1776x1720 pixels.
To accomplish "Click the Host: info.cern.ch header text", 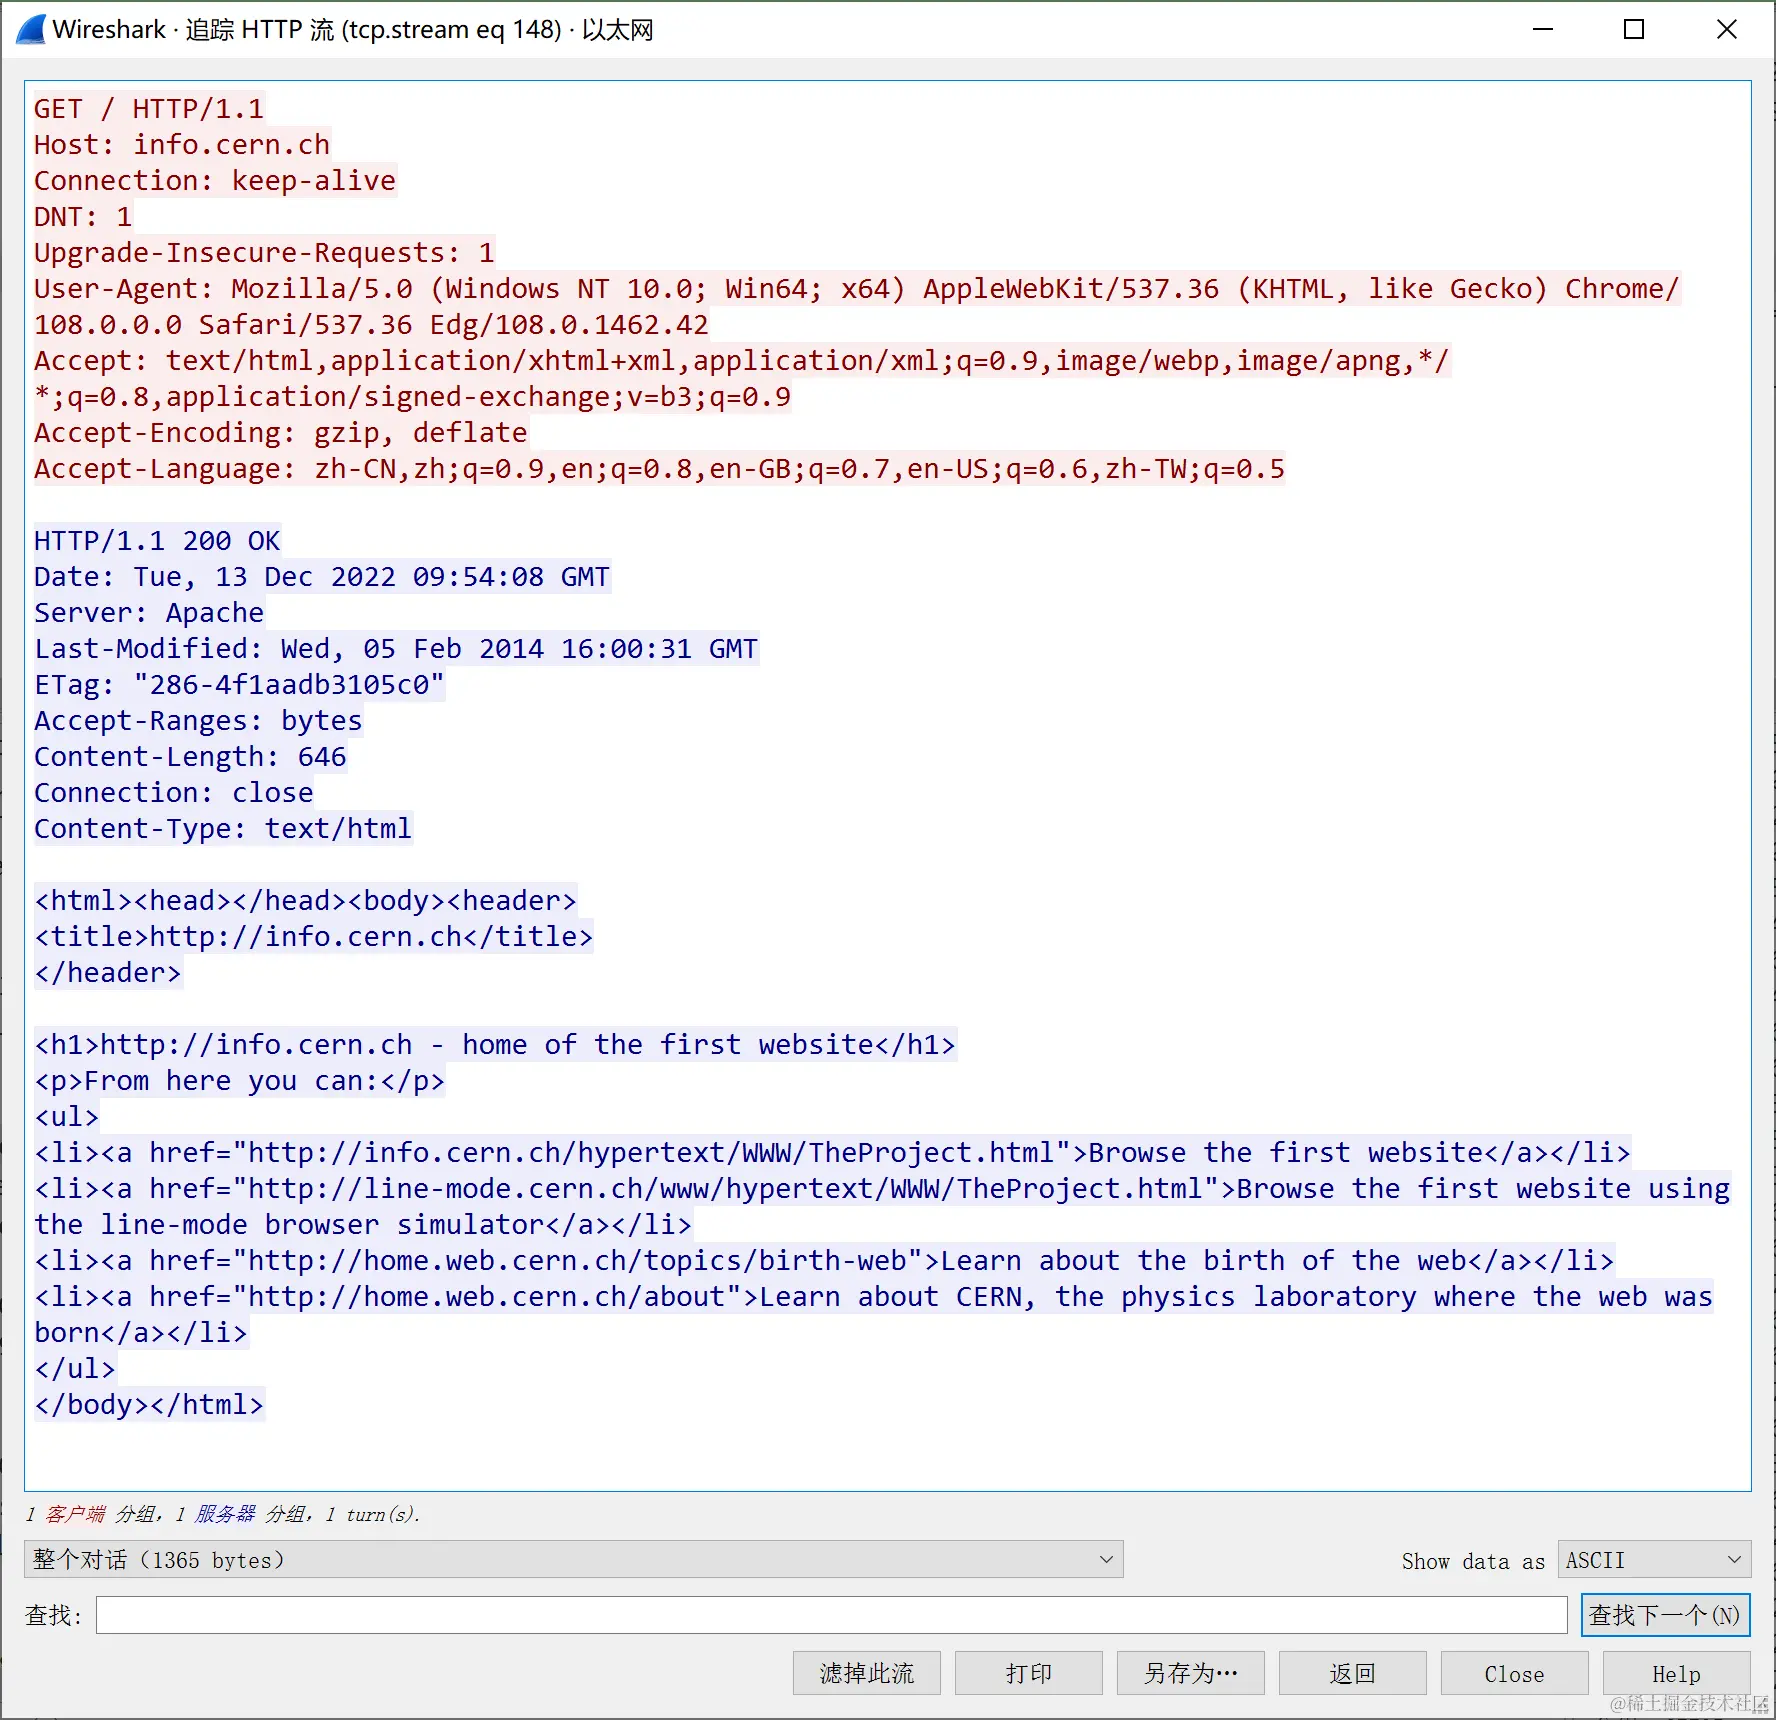I will click(181, 144).
